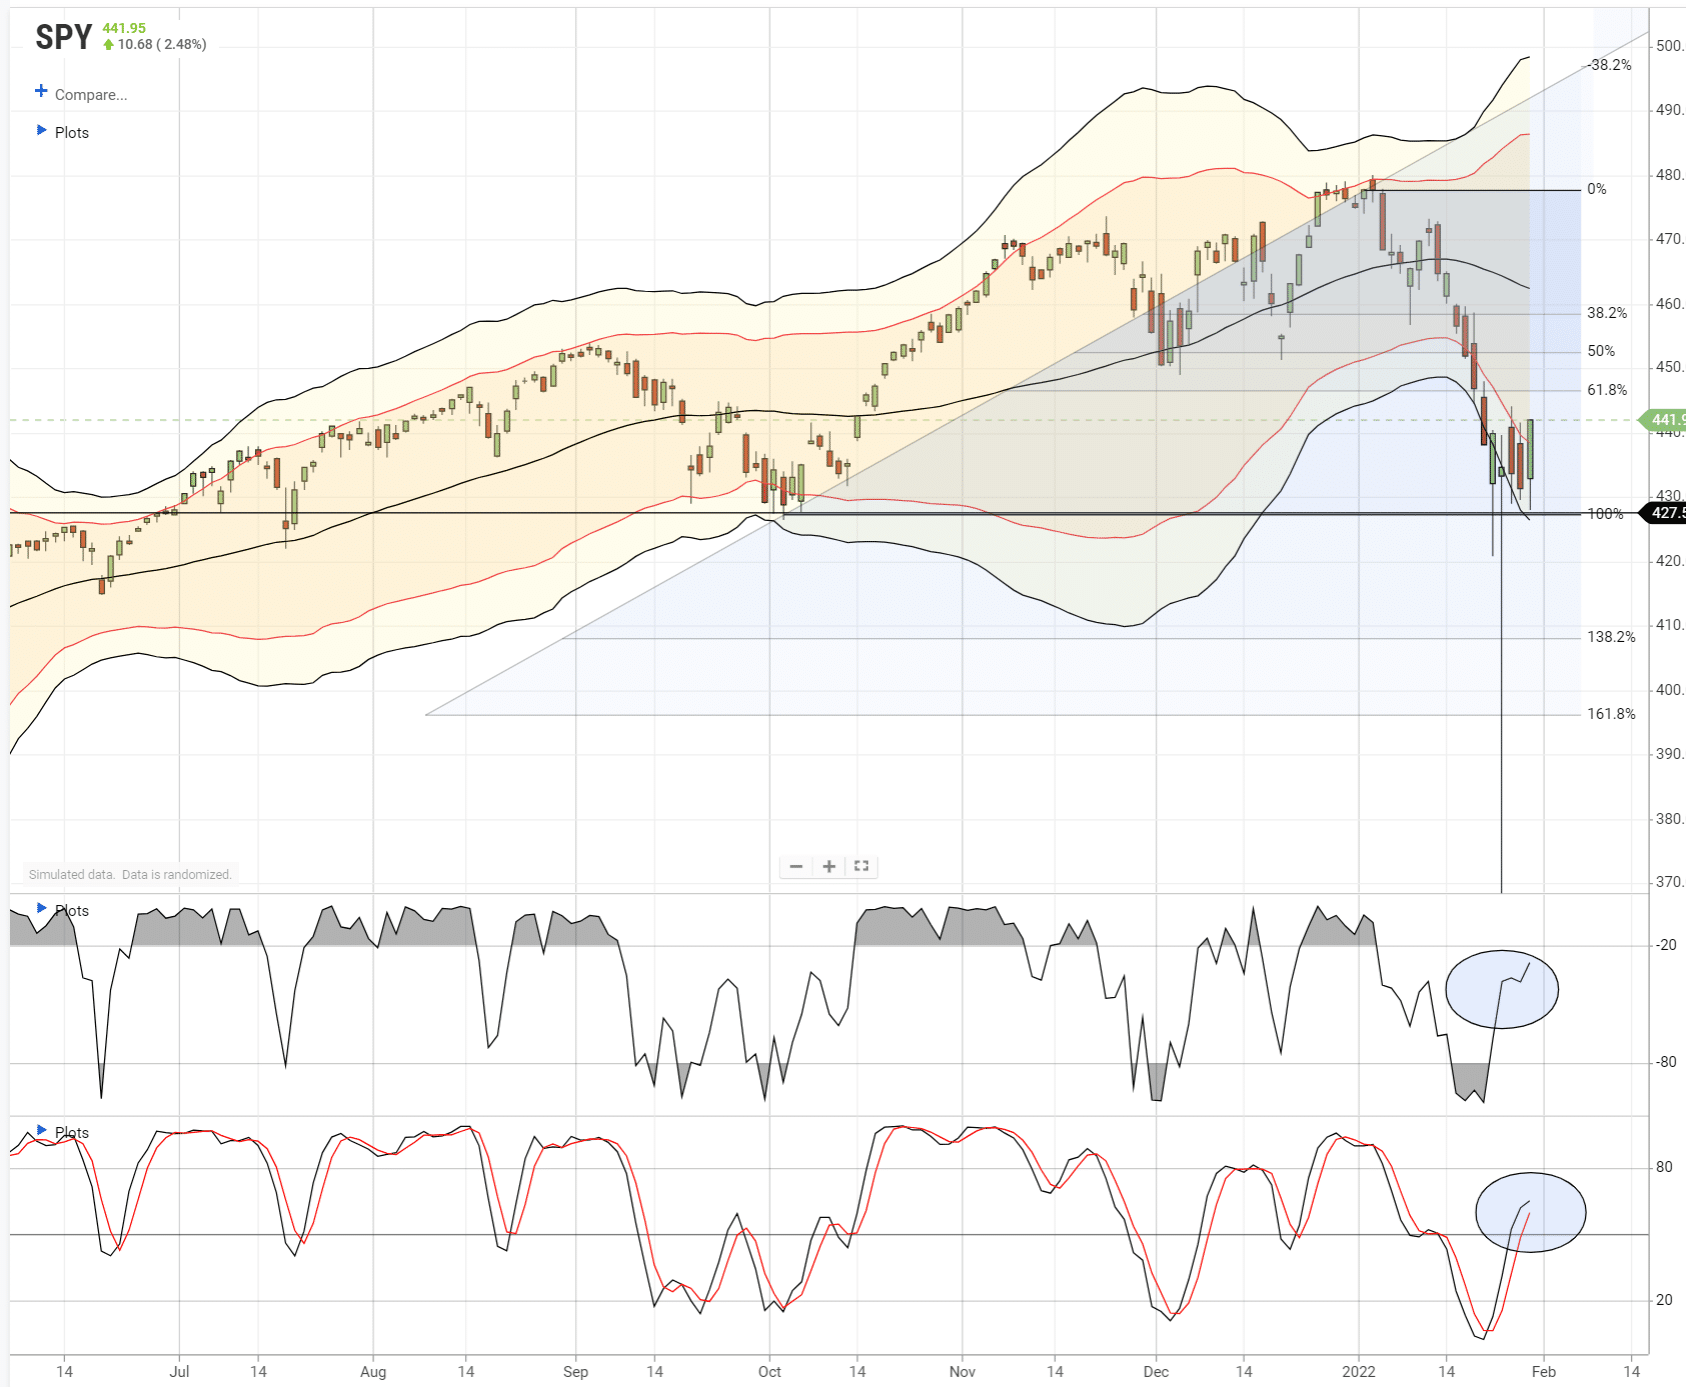The image size is (1686, 1387).
Task: Click the 2022 label on time axis
Action: pyautogui.click(x=1358, y=1371)
